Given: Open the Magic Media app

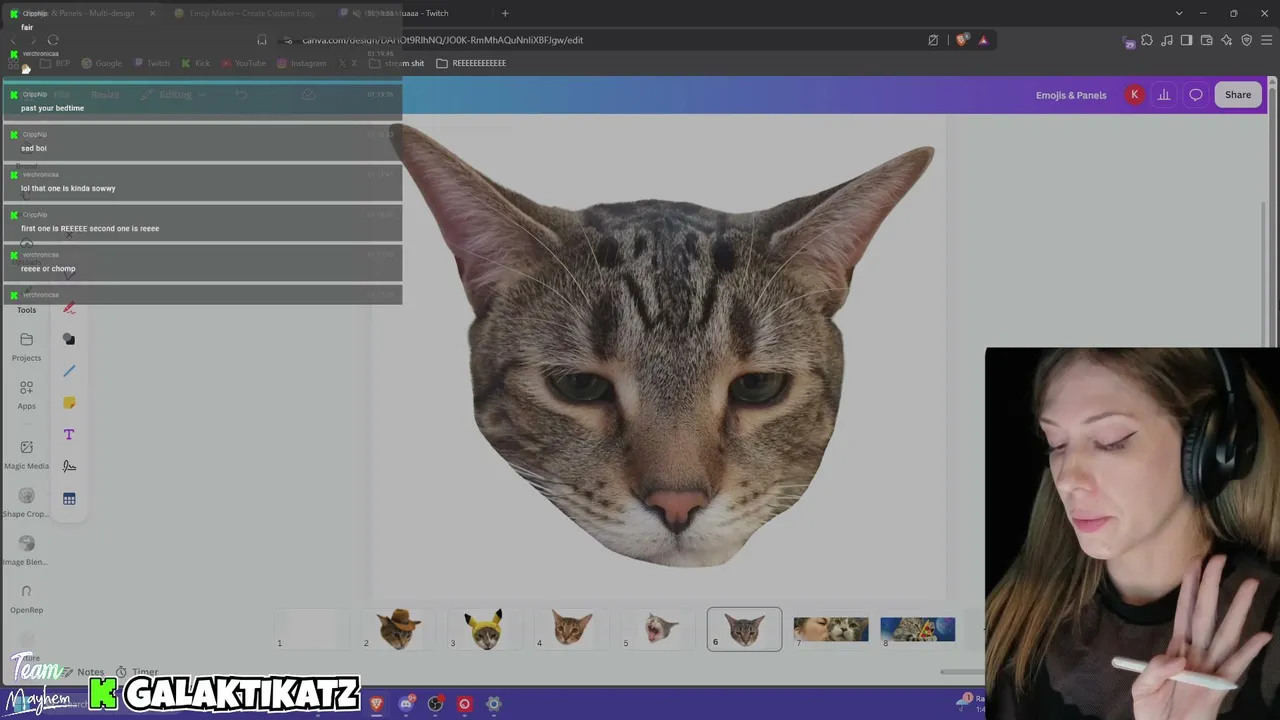Looking at the screenshot, I should pyautogui.click(x=26, y=454).
